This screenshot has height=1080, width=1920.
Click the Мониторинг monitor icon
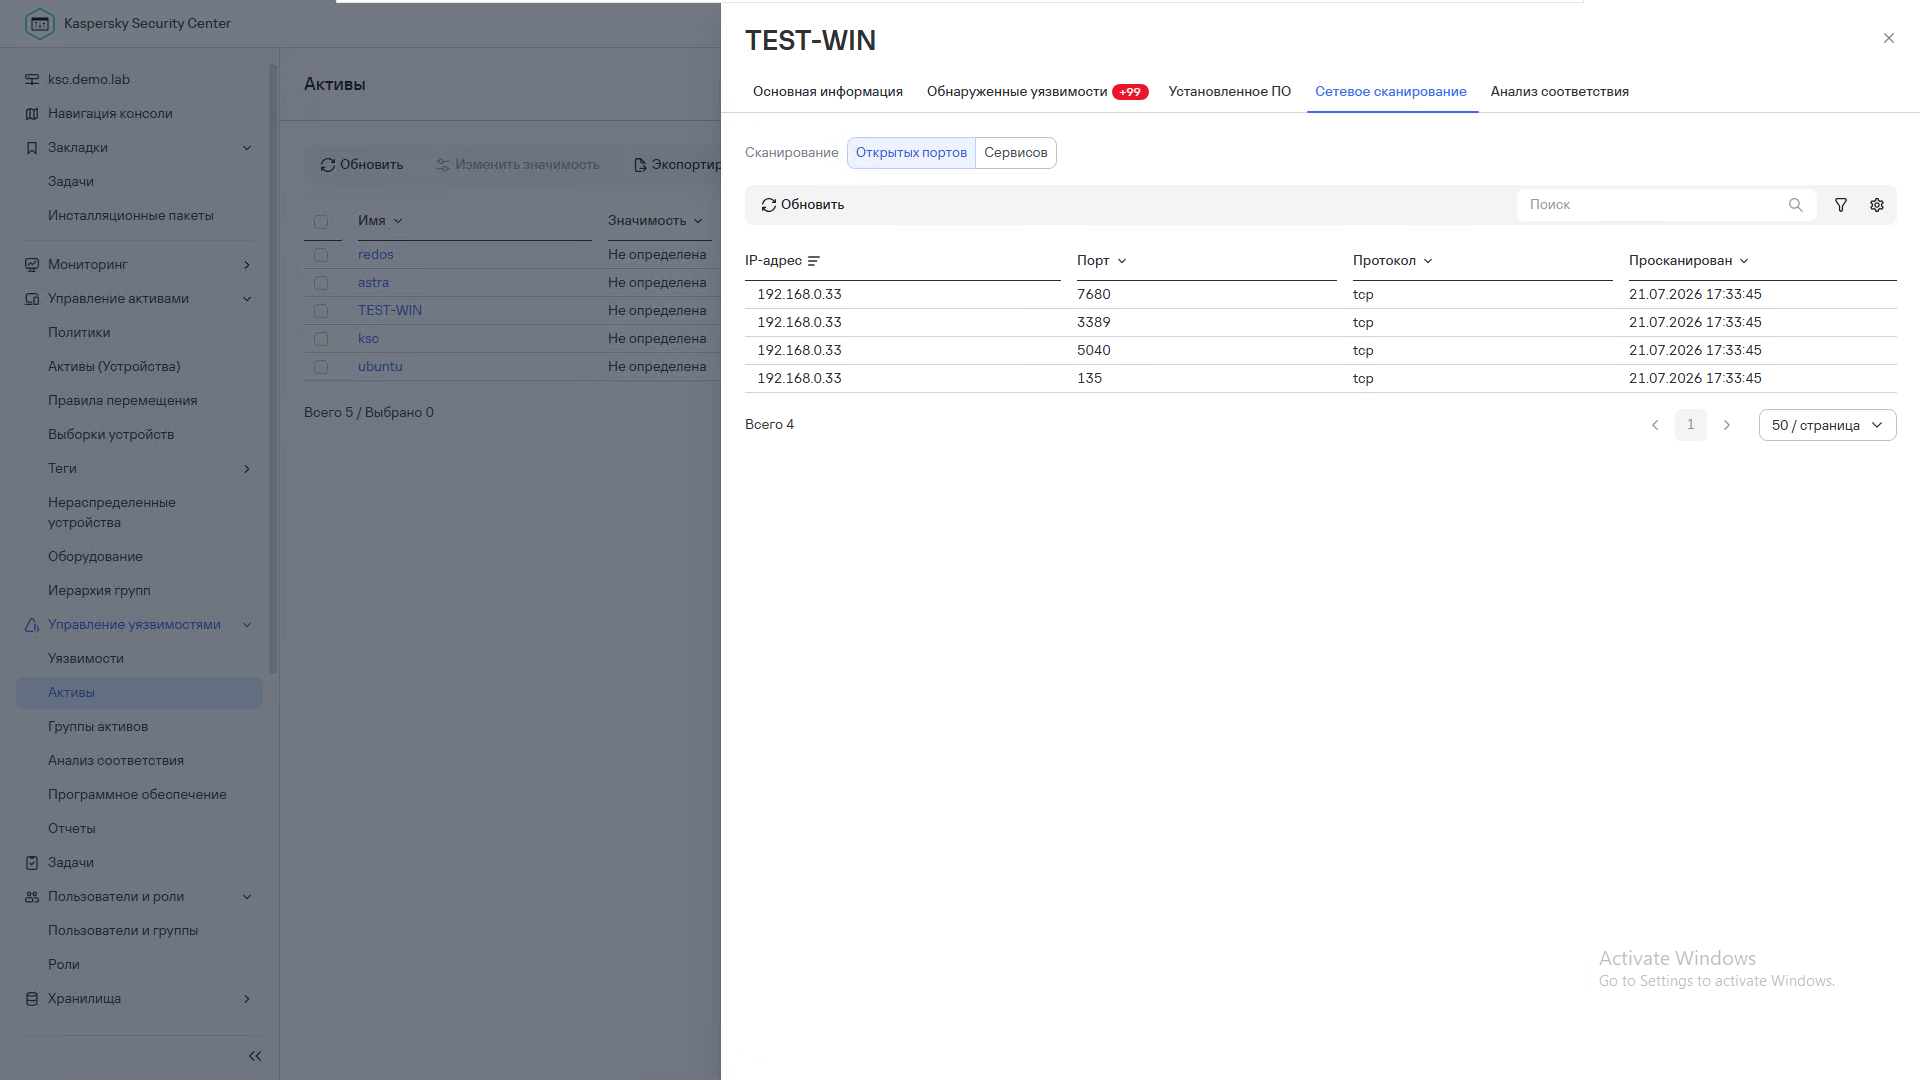[32, 265]
